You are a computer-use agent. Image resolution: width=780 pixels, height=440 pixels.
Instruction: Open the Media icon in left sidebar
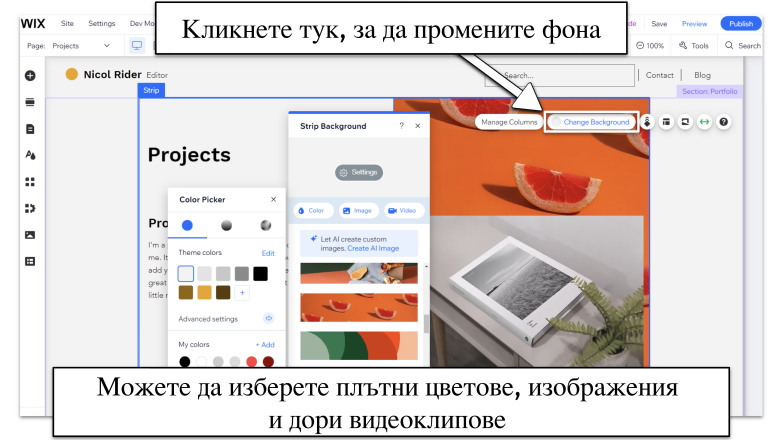click(30, 235)
